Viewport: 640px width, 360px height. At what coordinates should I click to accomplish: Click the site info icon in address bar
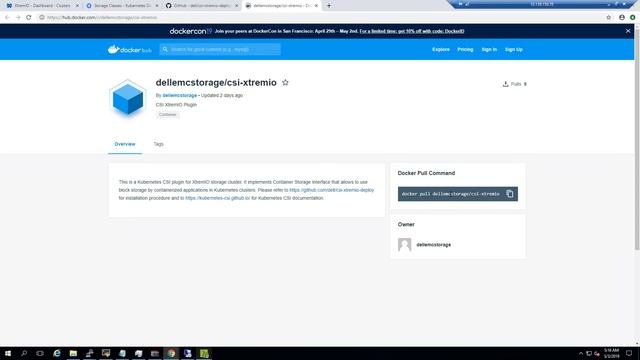[42, 18]
